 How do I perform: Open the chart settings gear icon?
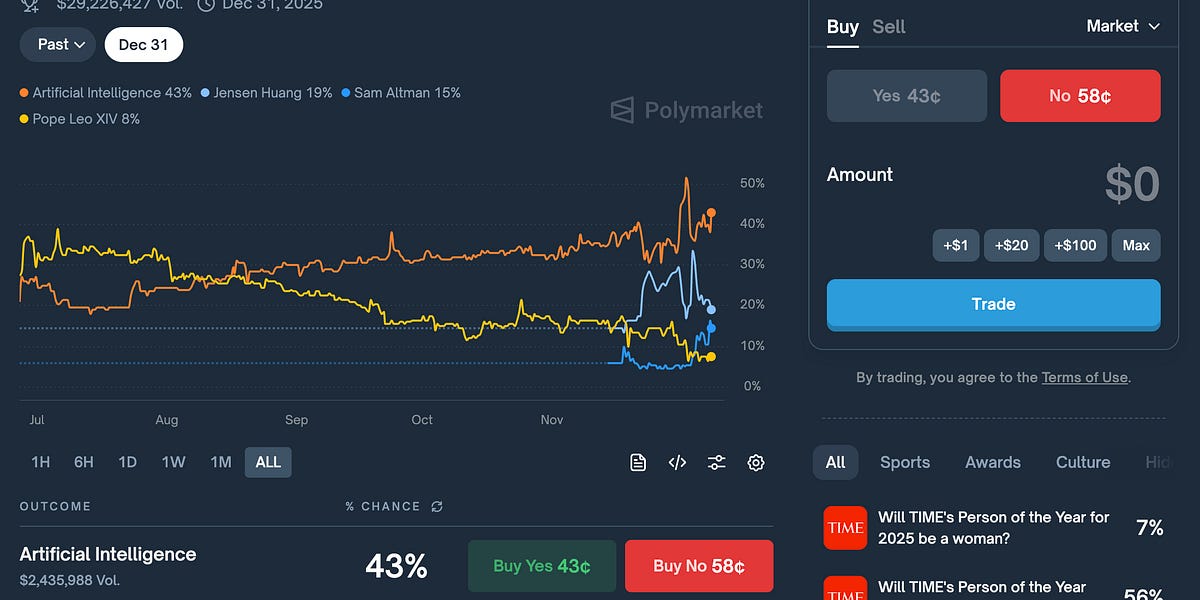click(756, 462)
